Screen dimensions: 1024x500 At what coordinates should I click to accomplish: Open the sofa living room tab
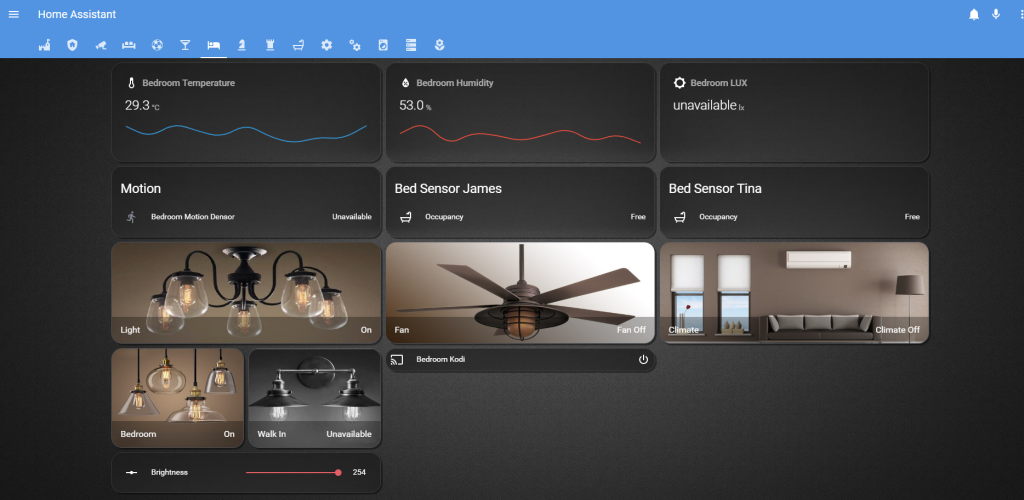pos(129,45)
